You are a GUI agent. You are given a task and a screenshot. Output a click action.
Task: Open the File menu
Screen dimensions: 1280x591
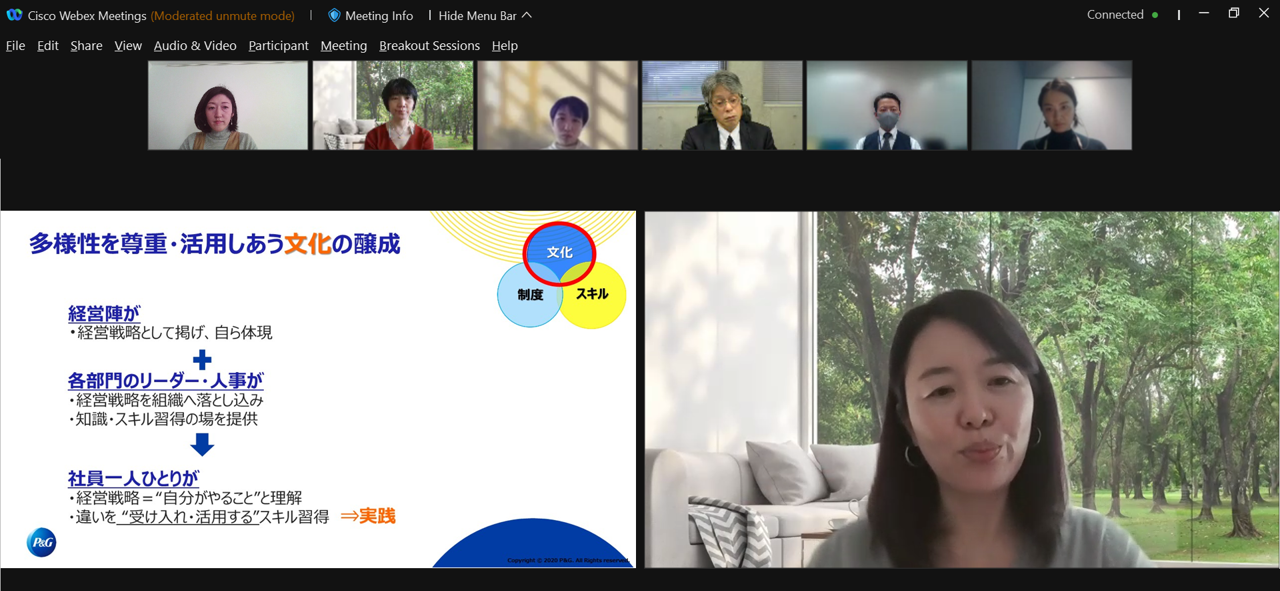(15, 45)
